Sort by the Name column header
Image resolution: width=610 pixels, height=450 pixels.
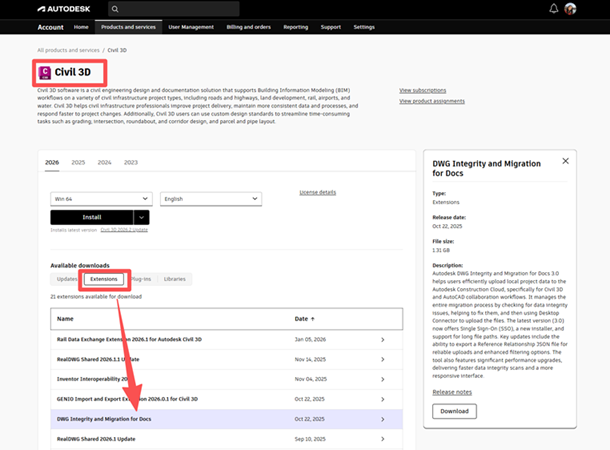(65, 319)
